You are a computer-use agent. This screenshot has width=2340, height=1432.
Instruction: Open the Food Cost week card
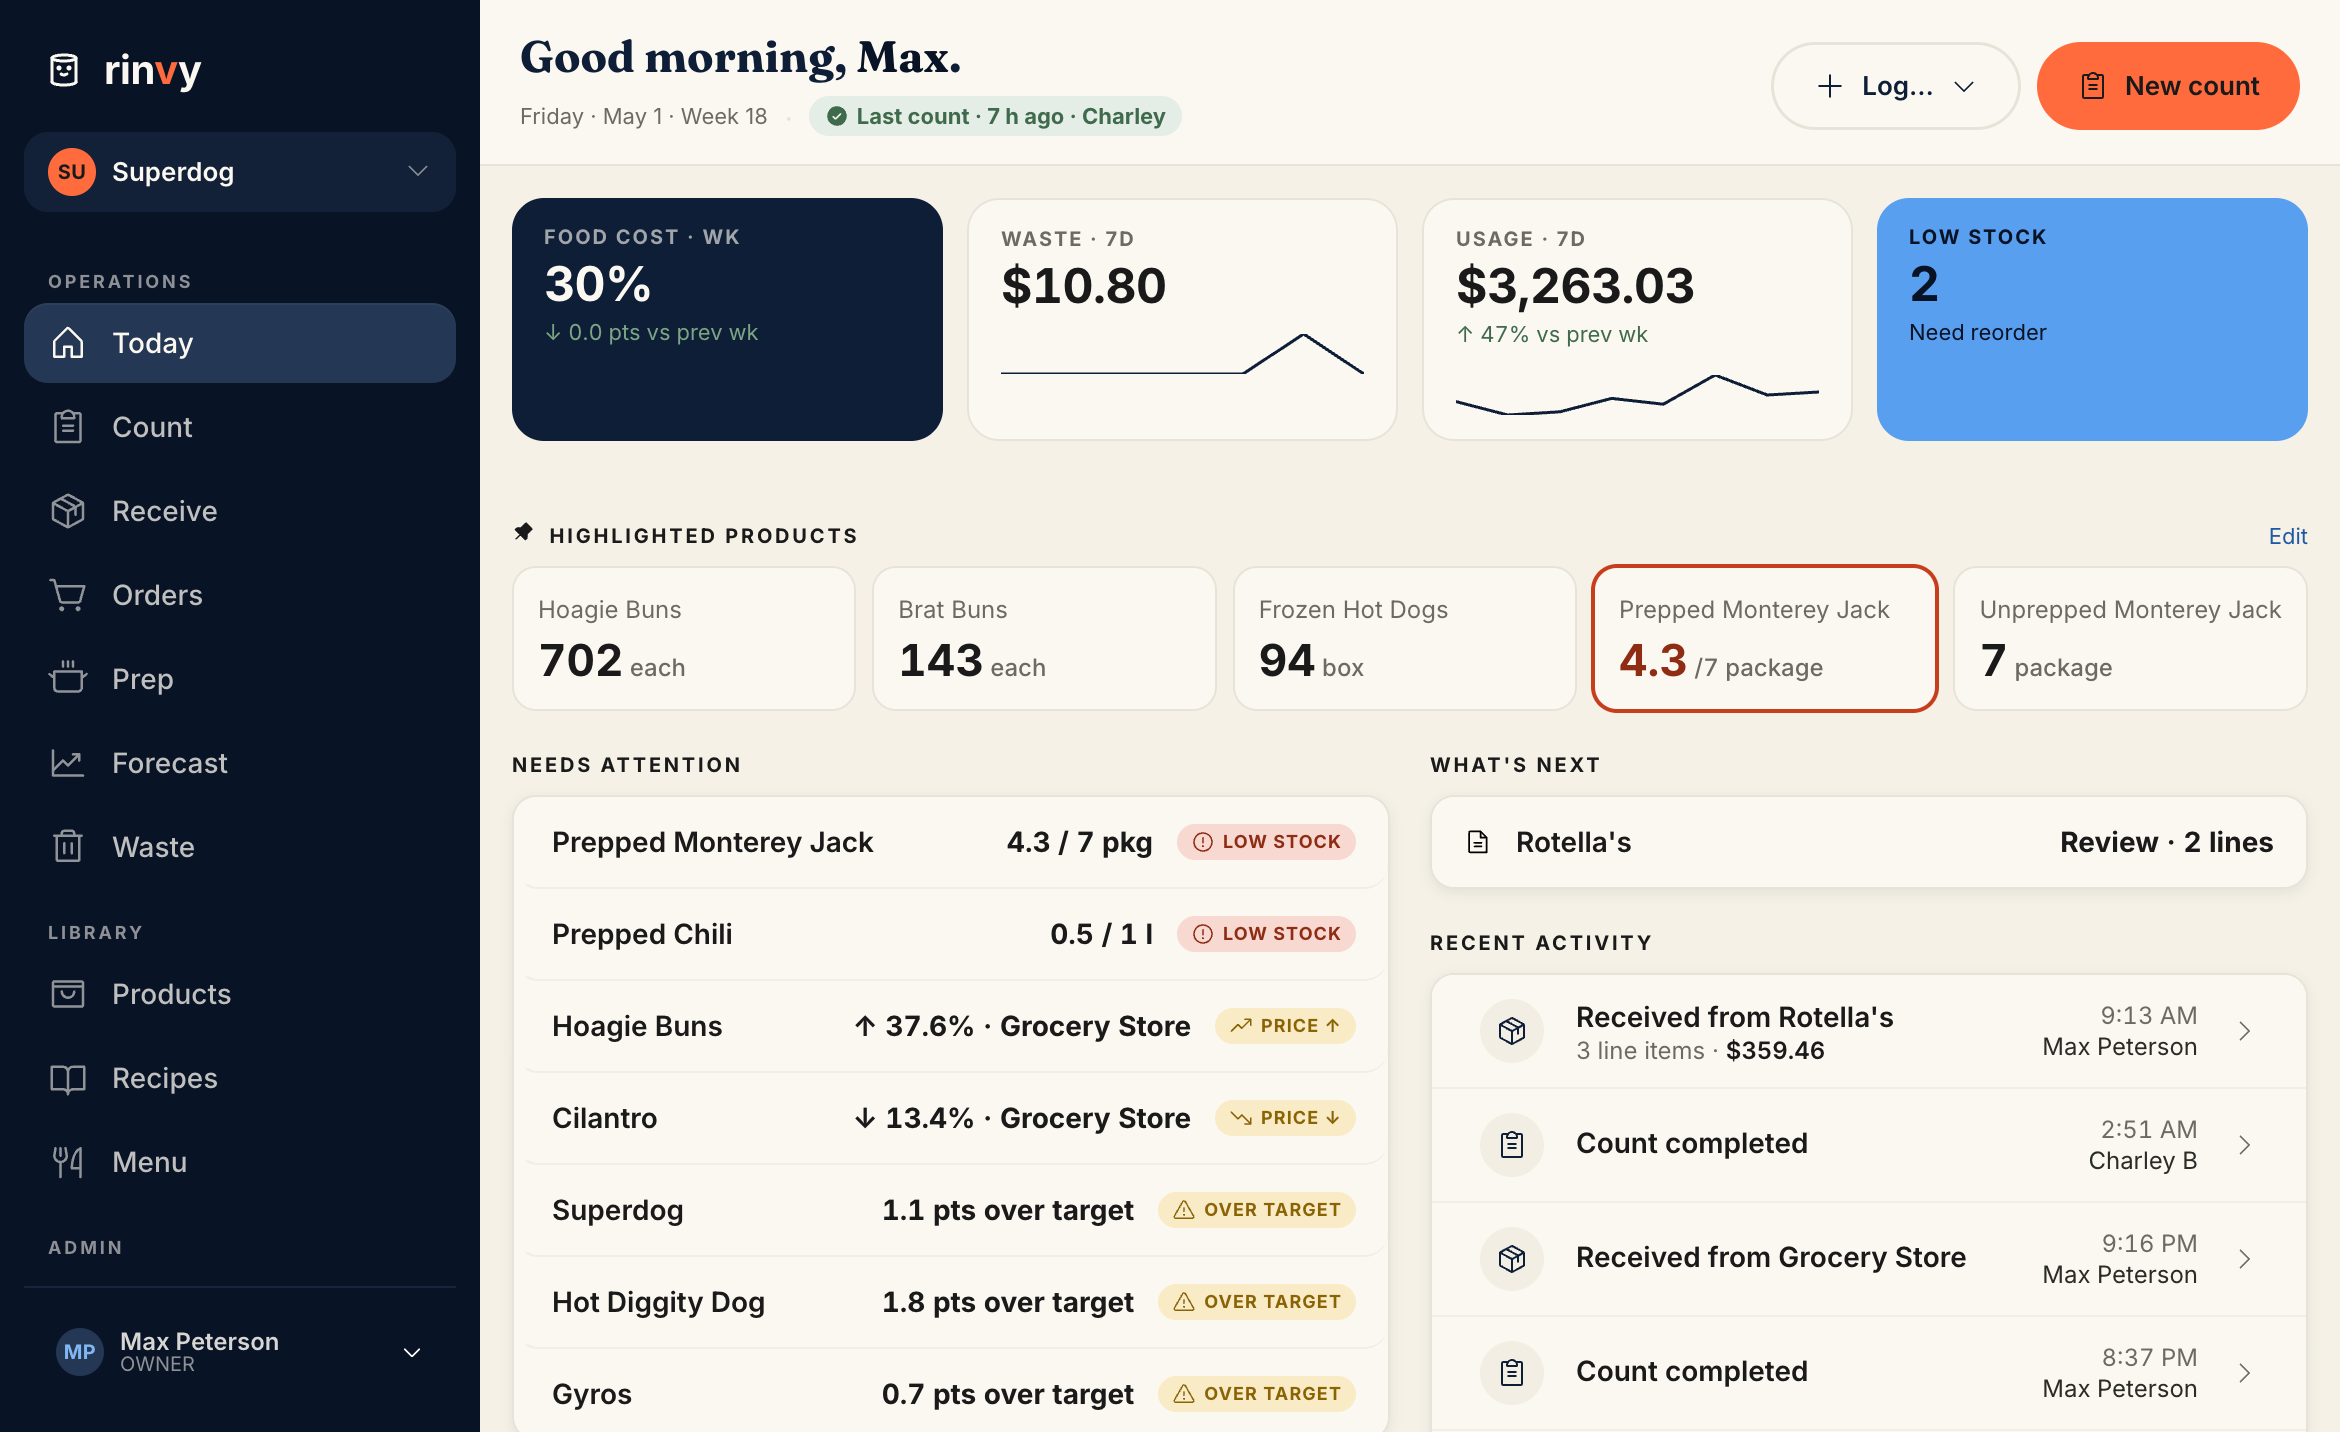(727, 319)
